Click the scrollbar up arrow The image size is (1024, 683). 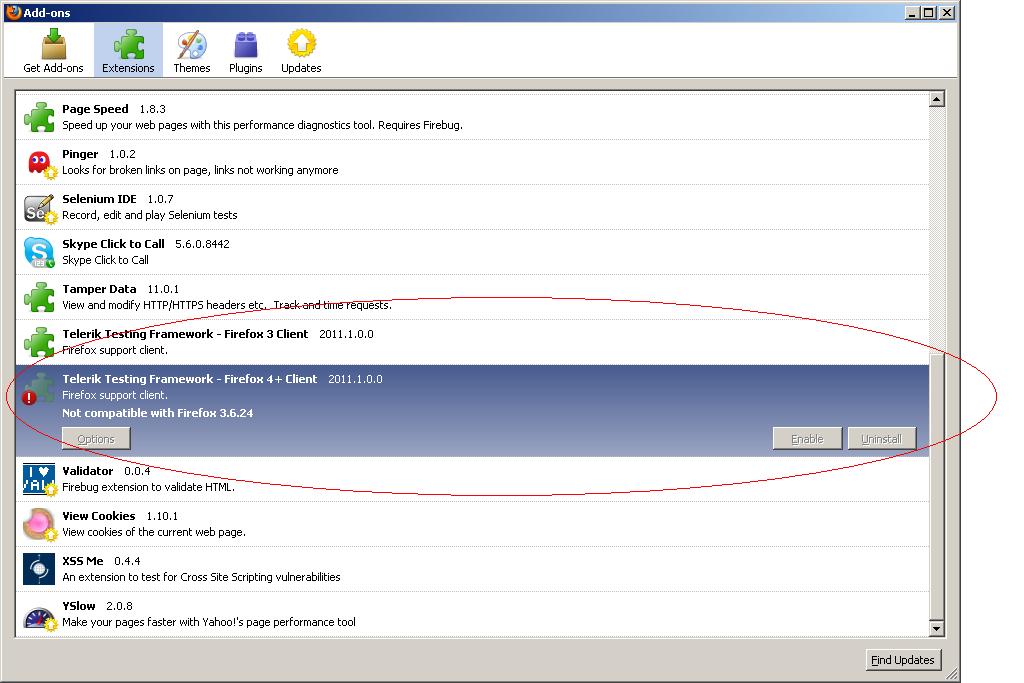(x=936, y=99)
